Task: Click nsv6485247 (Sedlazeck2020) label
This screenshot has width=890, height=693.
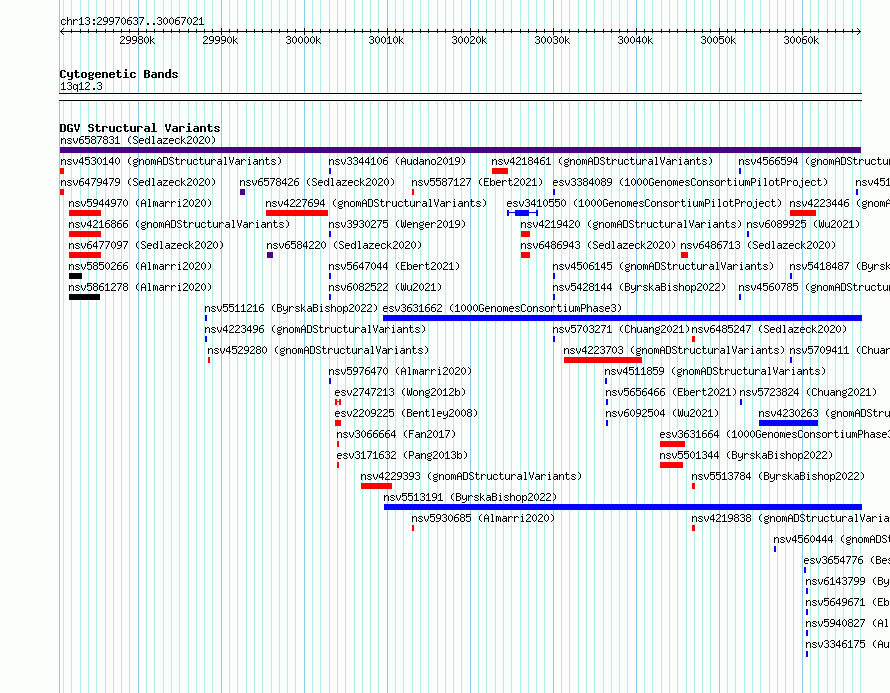Action: [769, 329]
